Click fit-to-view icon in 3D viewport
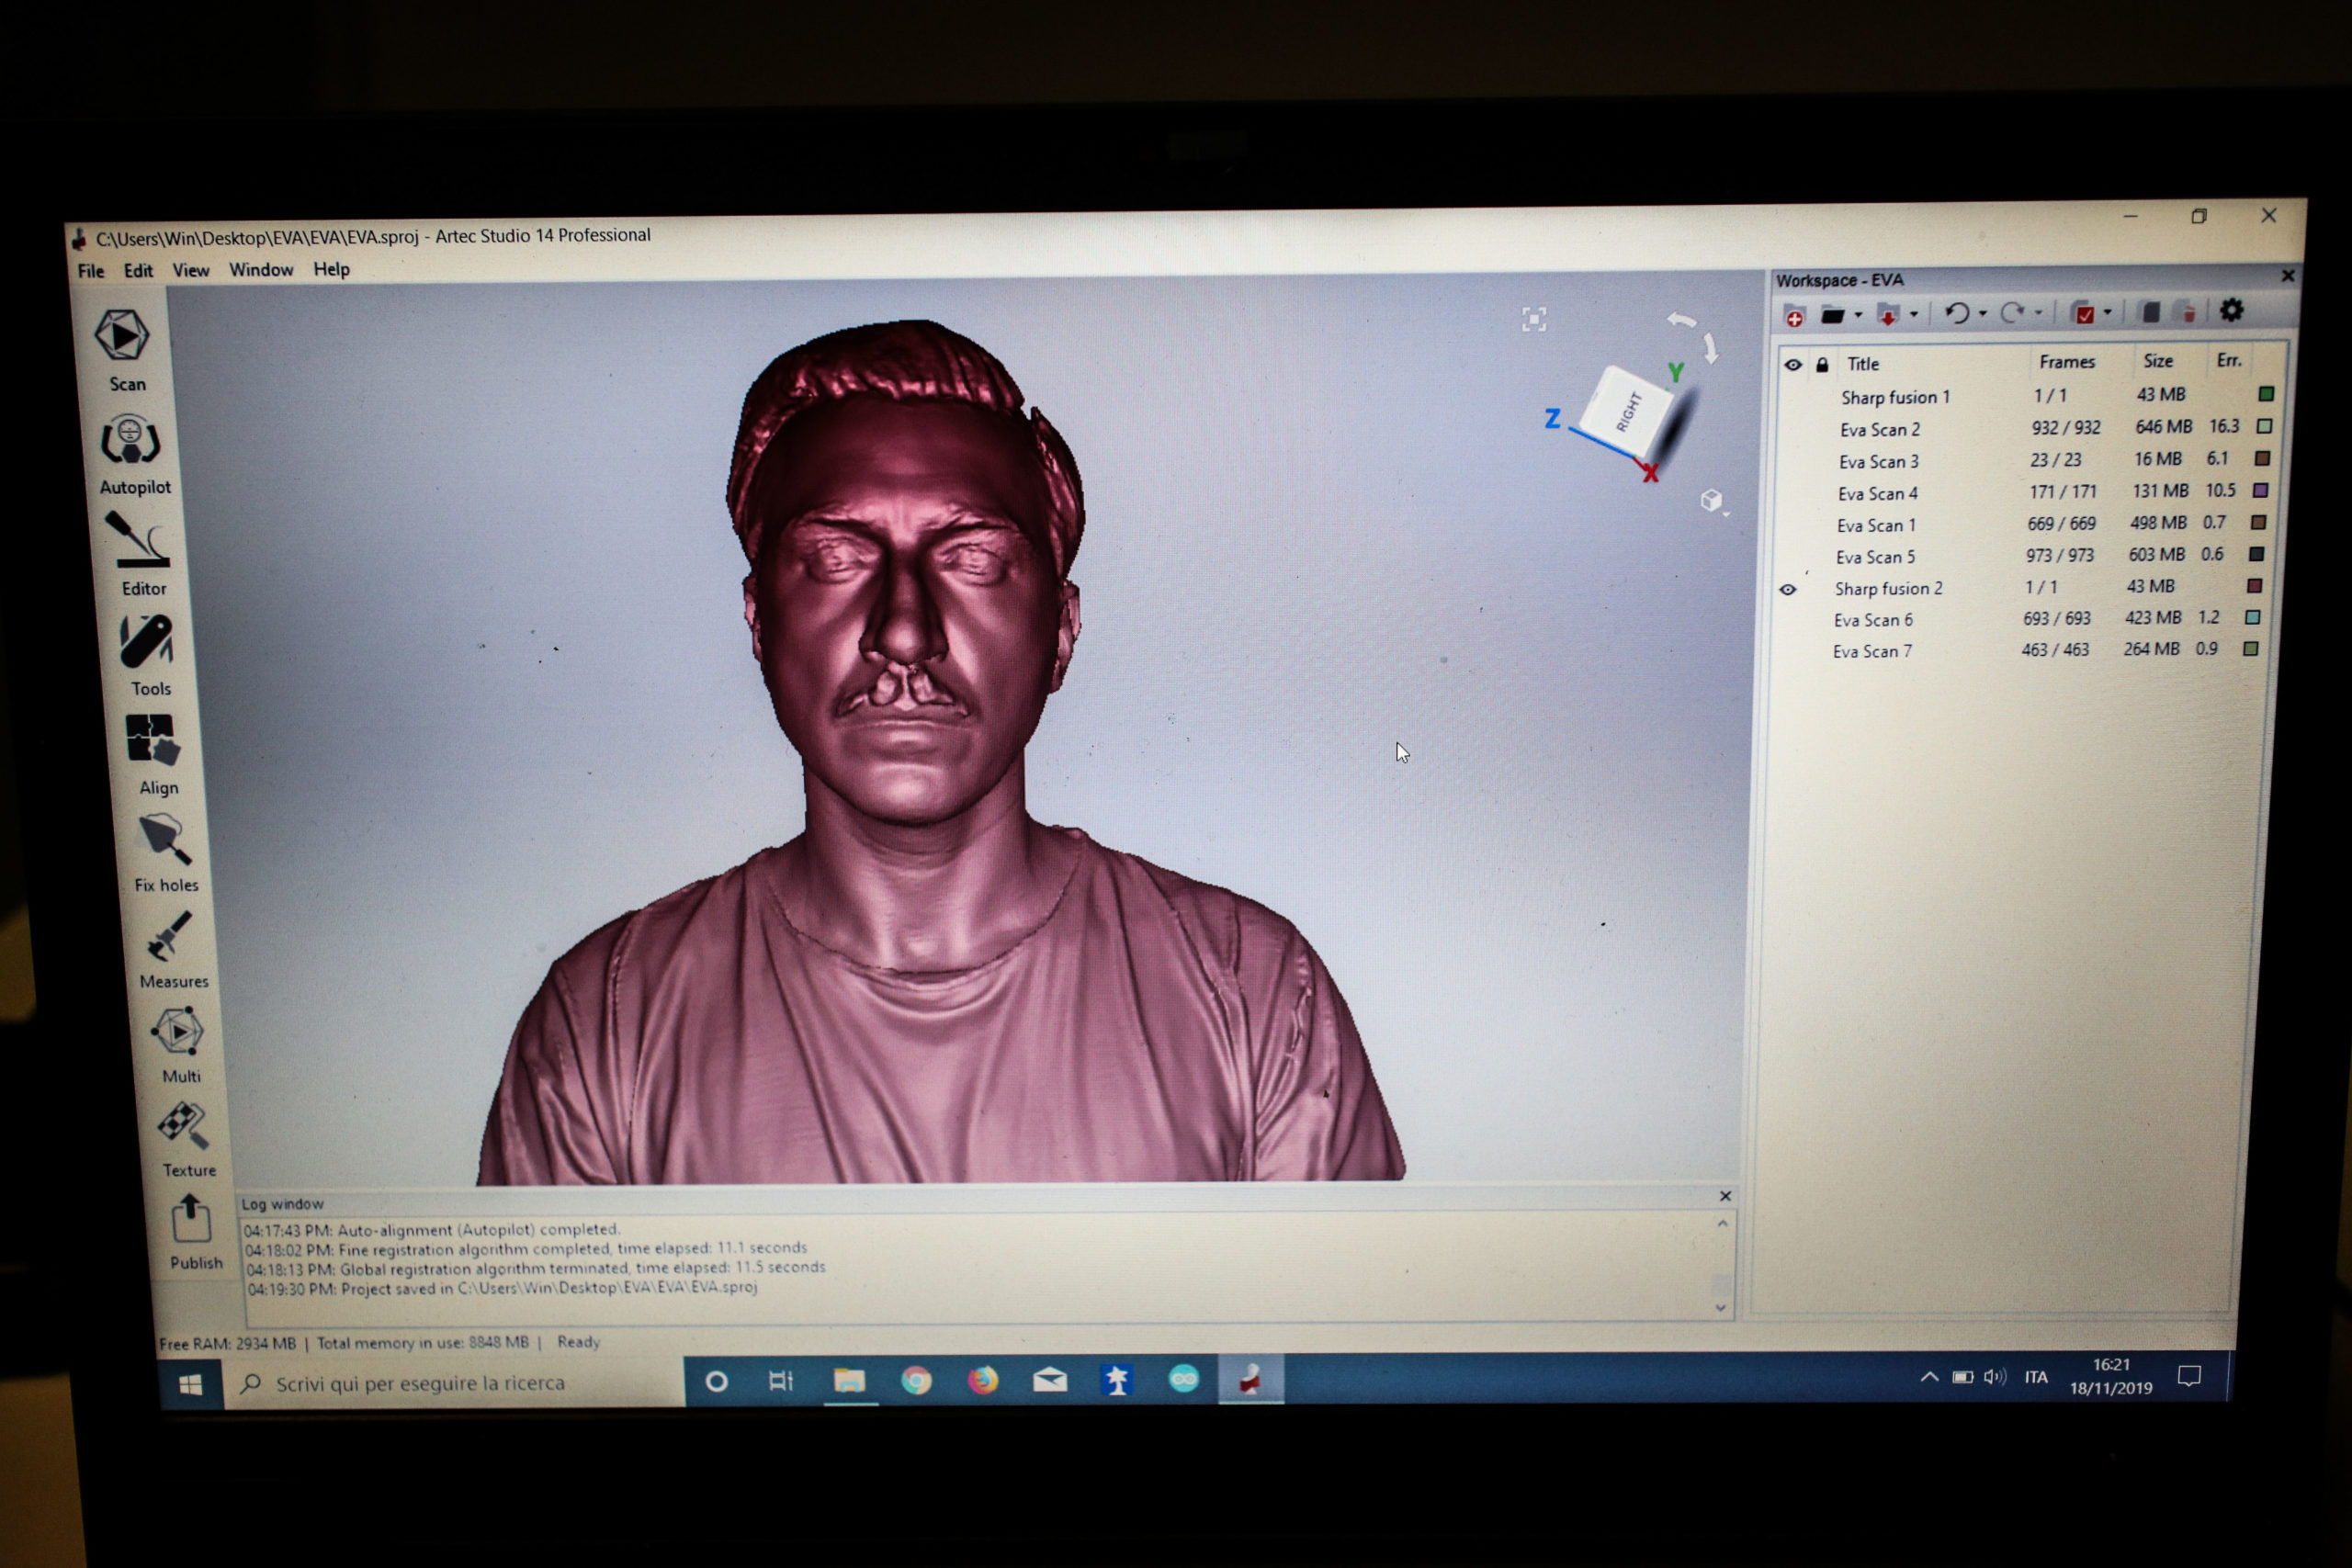 (x=1534, y=319)
